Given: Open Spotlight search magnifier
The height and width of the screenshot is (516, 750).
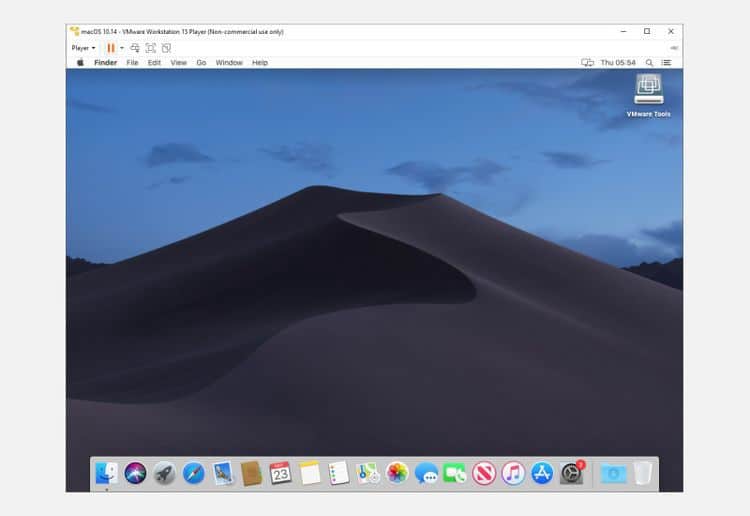Looking at the screenshot, I should (x=649, y=63).
